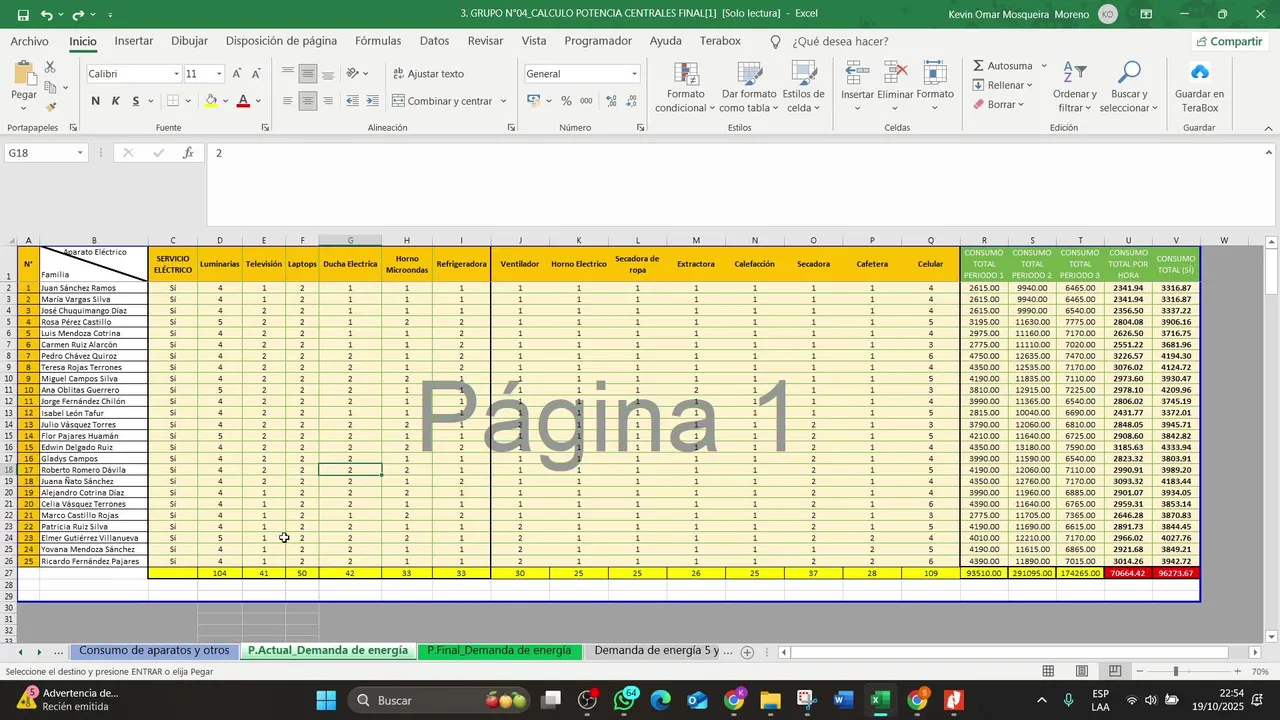This screenshot has width=1280, height=720.
Task: Switch to Page Layout view in status bar
Action: [1082, 671]
